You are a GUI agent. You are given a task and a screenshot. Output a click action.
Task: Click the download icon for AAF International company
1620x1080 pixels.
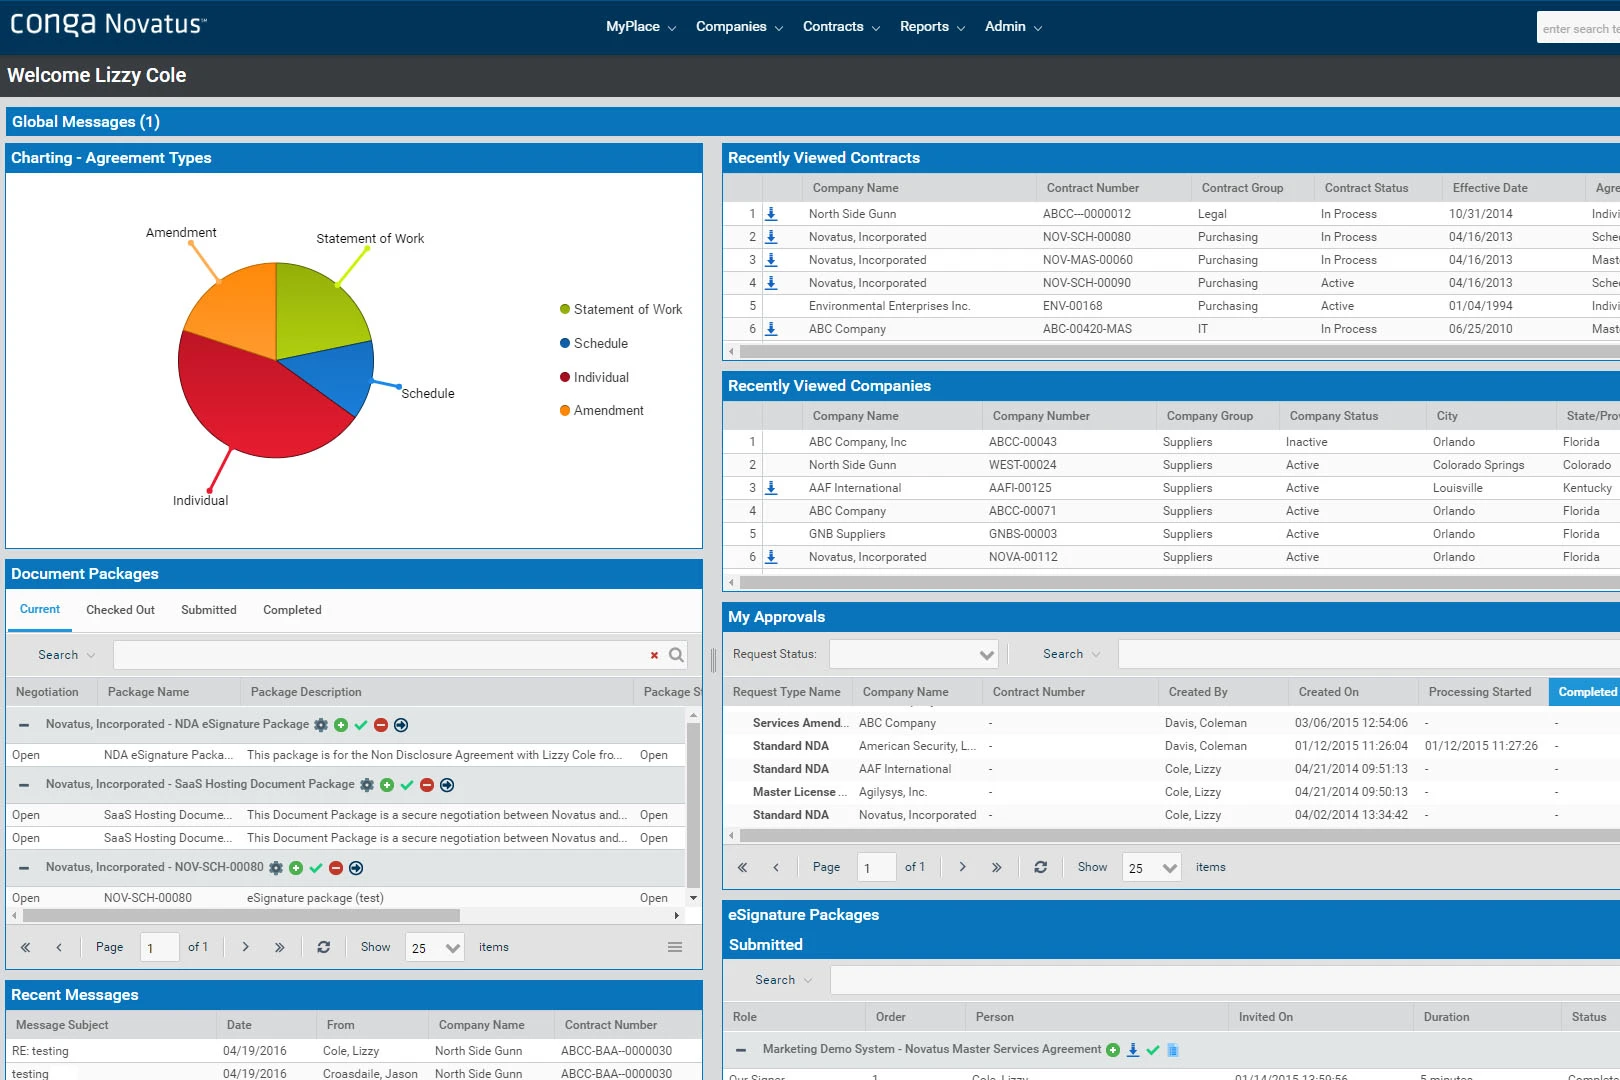pos(771,487)
